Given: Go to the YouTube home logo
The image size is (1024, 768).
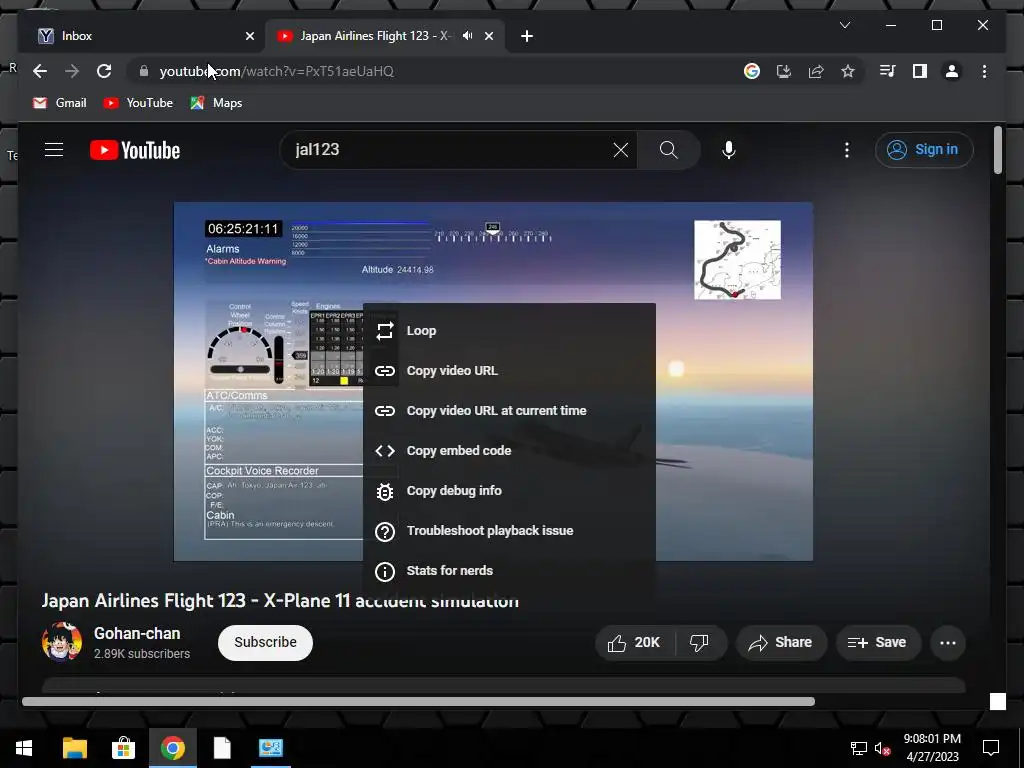Looking at the screenshot, I should [135, 150].
